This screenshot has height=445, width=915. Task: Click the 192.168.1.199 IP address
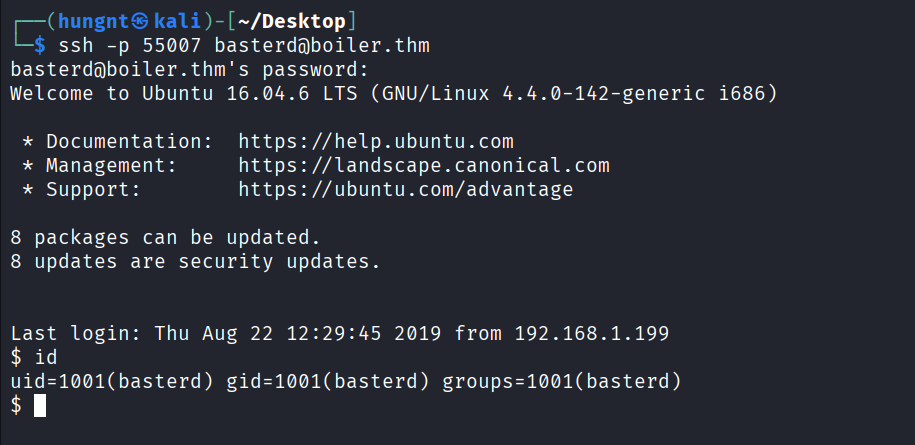(x=592, y=333)
